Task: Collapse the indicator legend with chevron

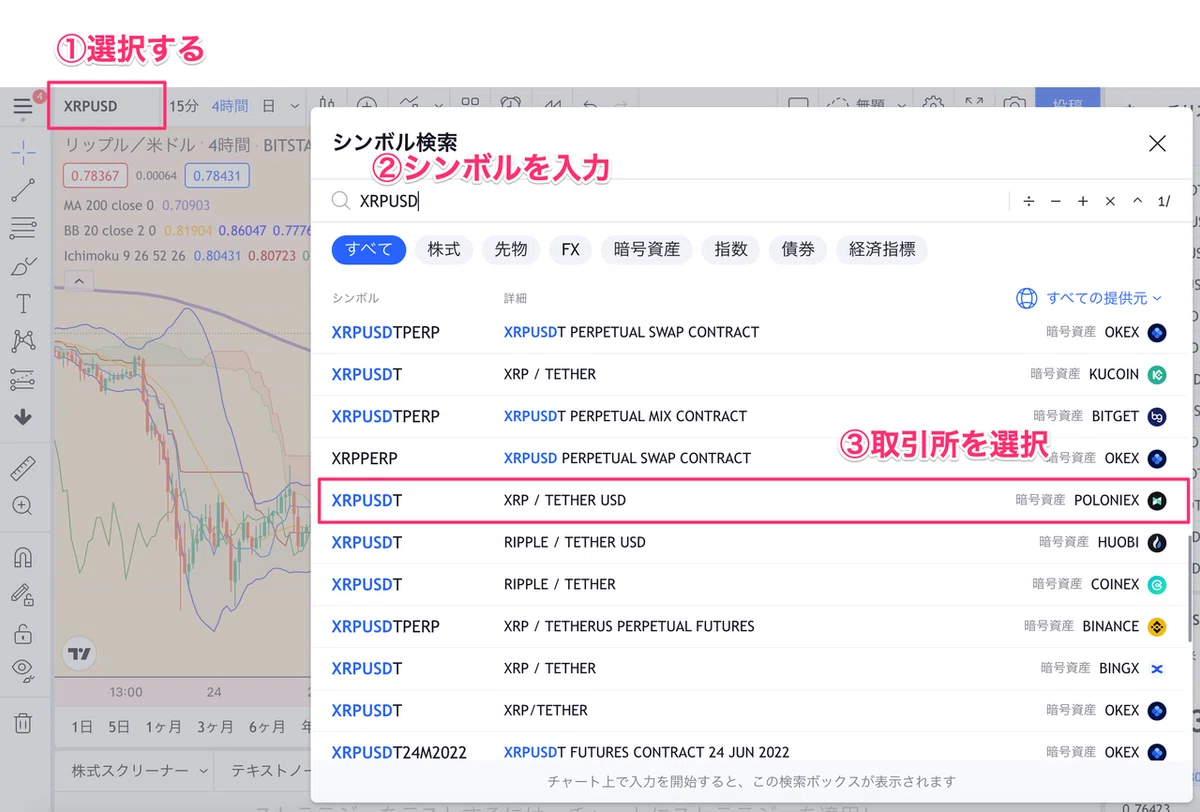Action: [79, 281]
